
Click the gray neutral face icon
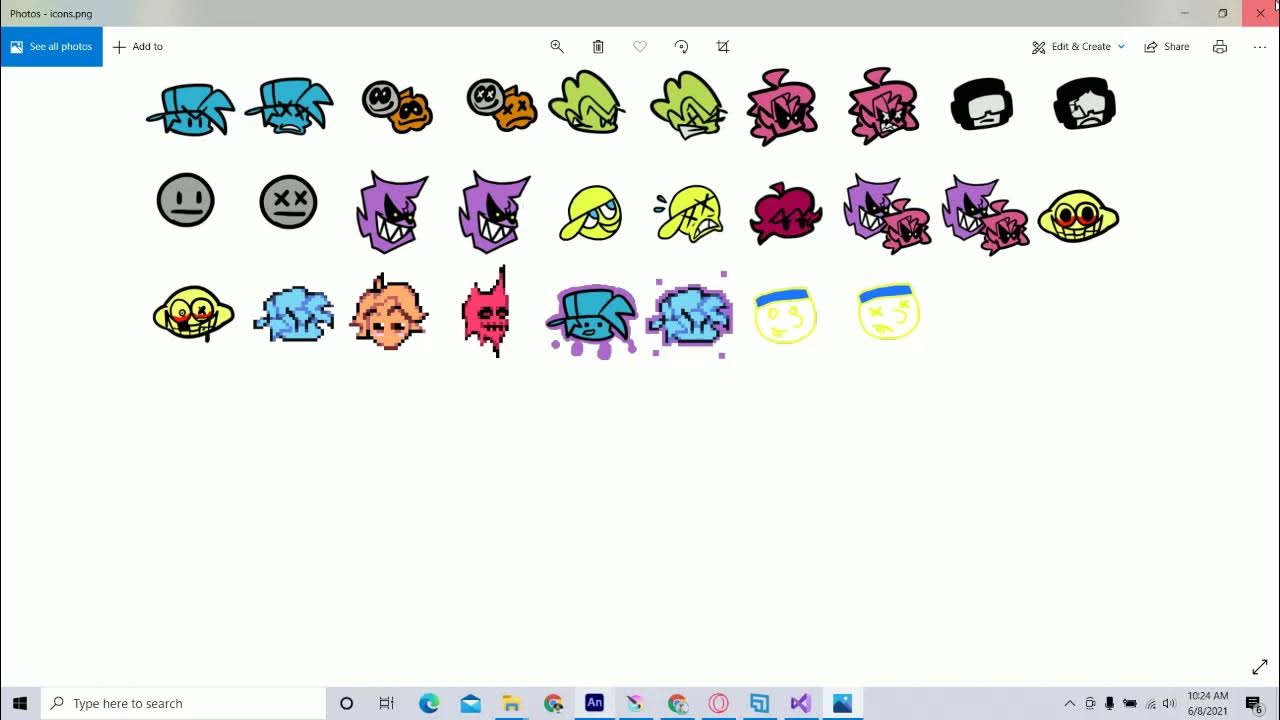(186, 200)
